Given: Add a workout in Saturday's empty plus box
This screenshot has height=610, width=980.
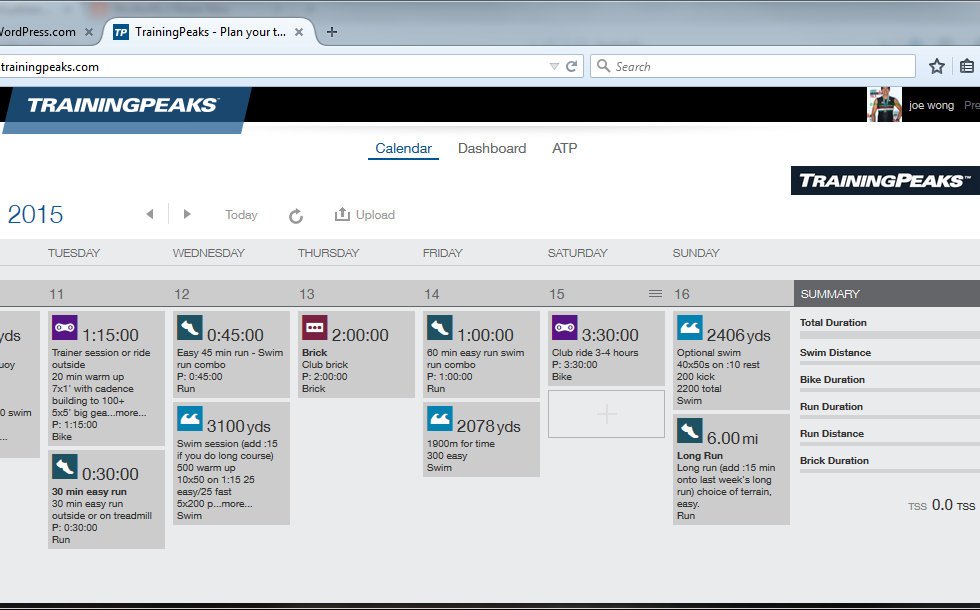Looking at the screenshot, I should point(606,414).
